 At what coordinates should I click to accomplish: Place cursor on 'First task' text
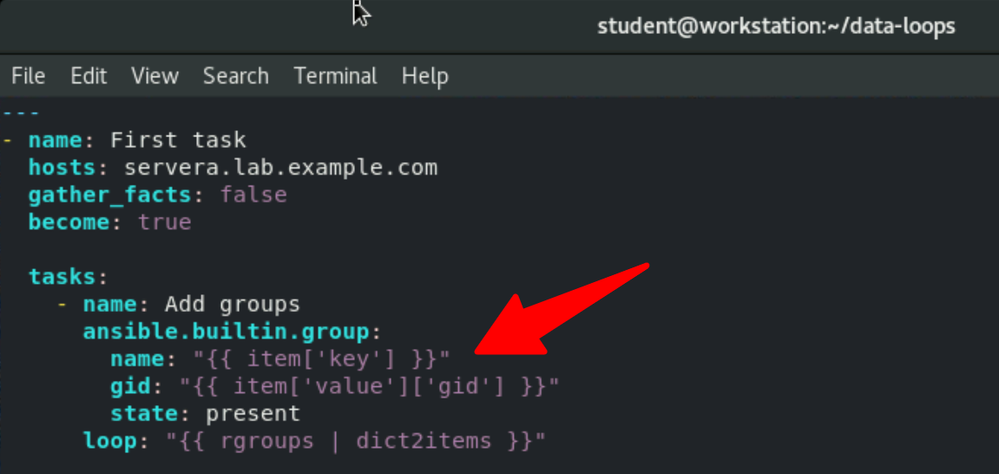178,140
